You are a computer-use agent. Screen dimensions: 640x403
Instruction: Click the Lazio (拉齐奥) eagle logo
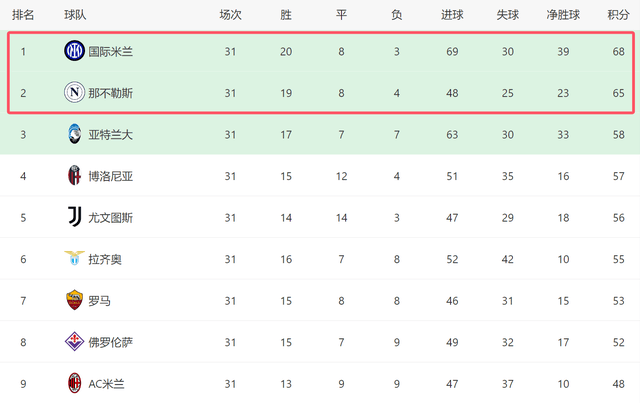(x=74, y=259)
